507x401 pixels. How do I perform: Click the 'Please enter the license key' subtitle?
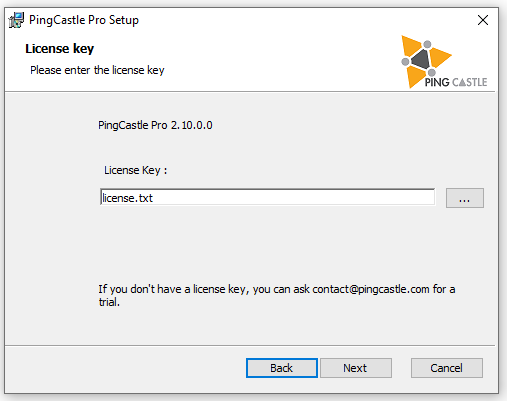coord(97,70)
